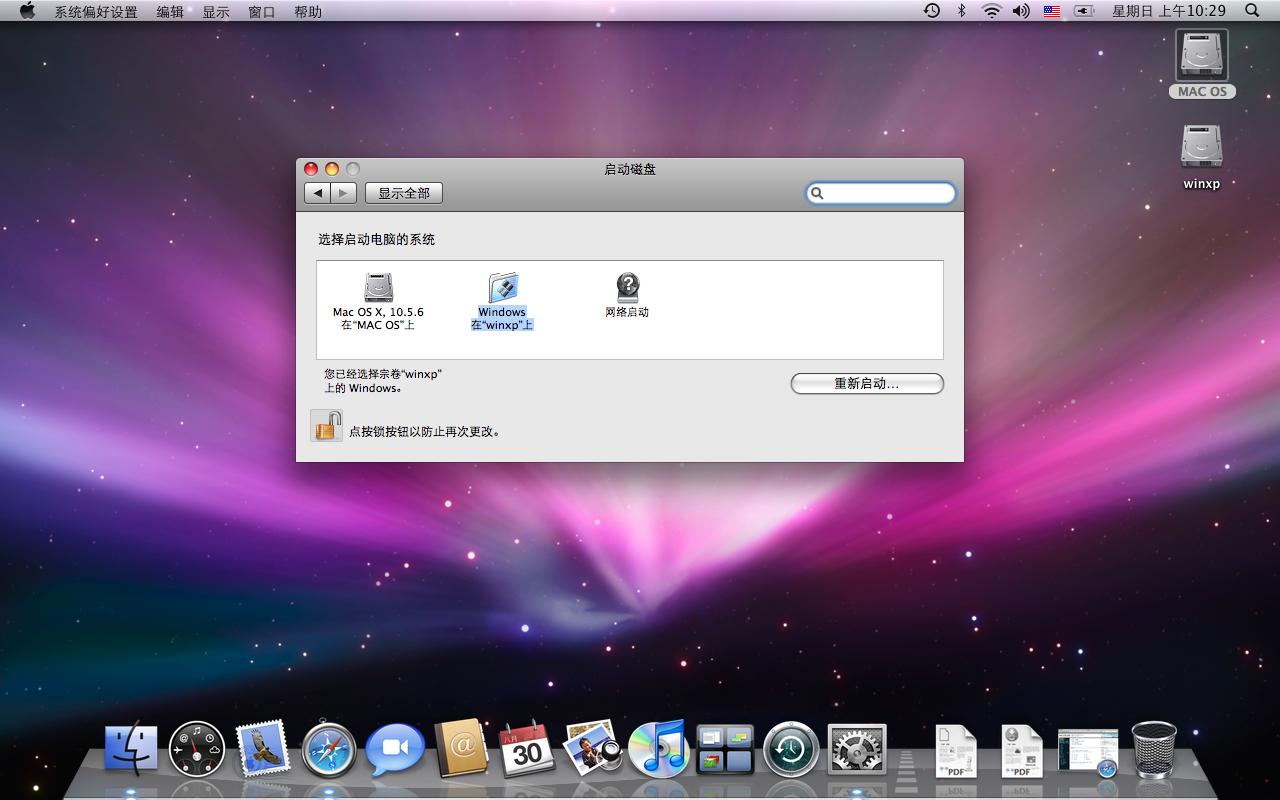The height and width of the screenshot is (800, 1280).
Task: Select the MAC OS drive on the desktop
Action: click(1202, 64)
